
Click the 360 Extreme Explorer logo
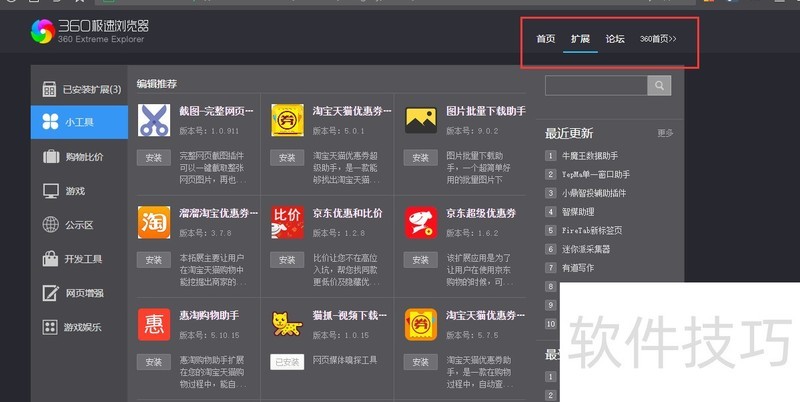[x=90, y=31]
